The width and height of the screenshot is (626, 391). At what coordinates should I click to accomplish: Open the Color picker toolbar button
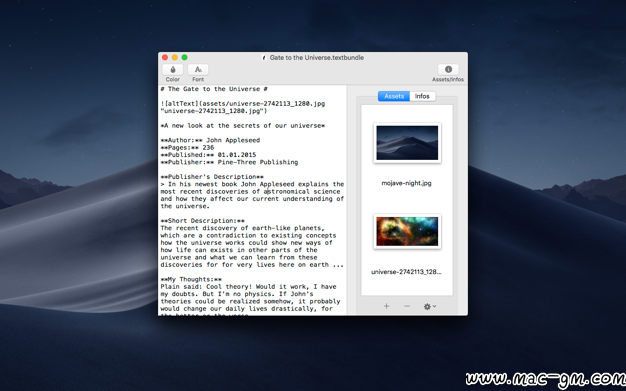pyautogui.click(x=173, y=70)
